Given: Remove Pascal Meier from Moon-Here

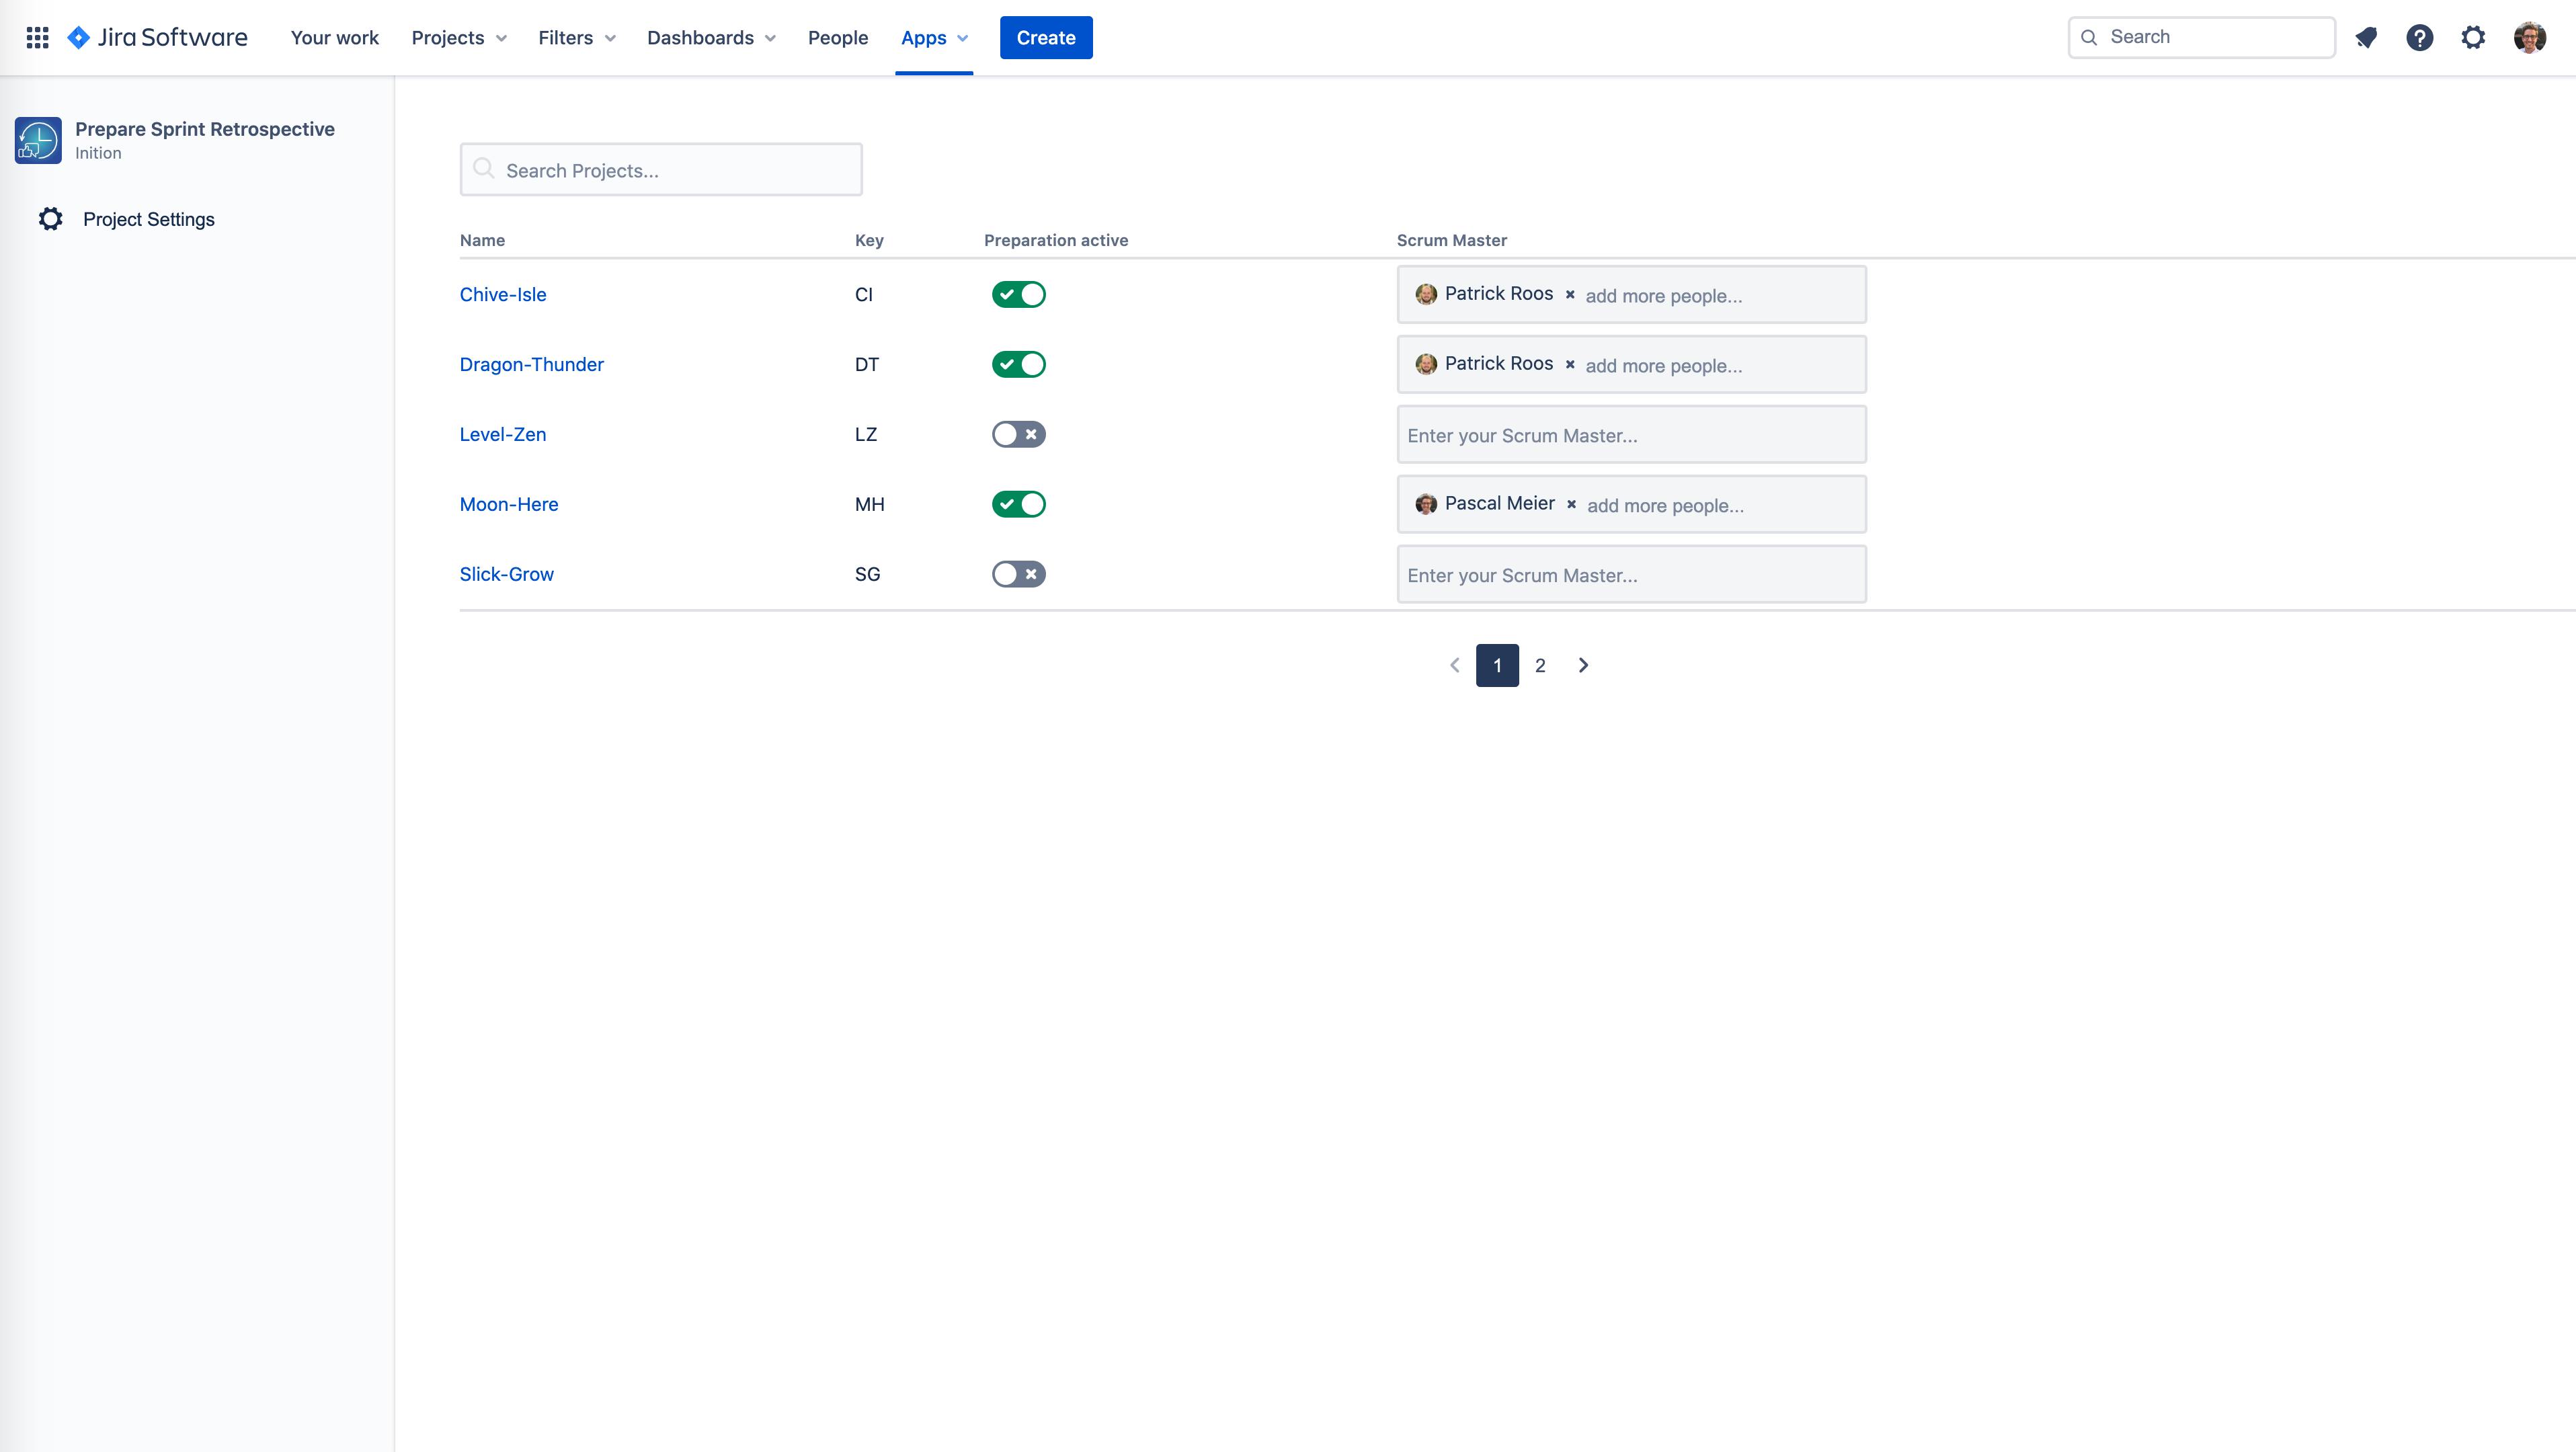Looking at the screenshot, I should (1571, 504).
